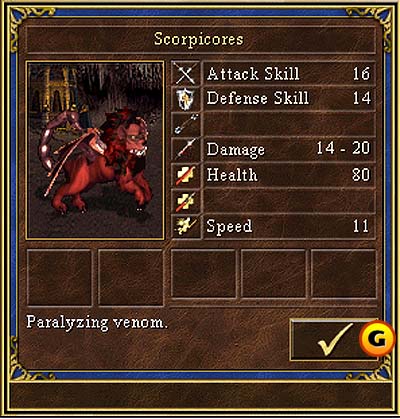Click the Health 80 row
The height and width of the screenshot is (419, 400).
pyautogui.click(x=289, y=175)
